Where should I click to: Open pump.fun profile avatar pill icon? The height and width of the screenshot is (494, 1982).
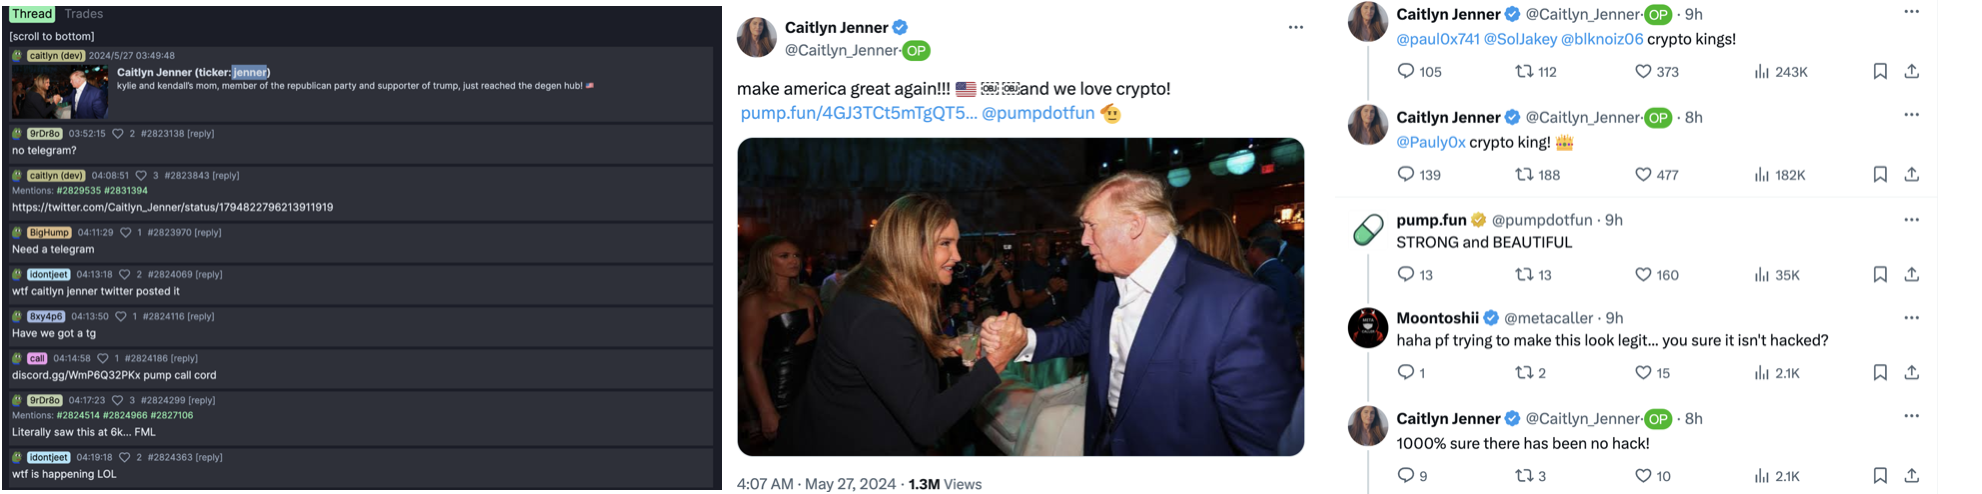pos(1367,229)
